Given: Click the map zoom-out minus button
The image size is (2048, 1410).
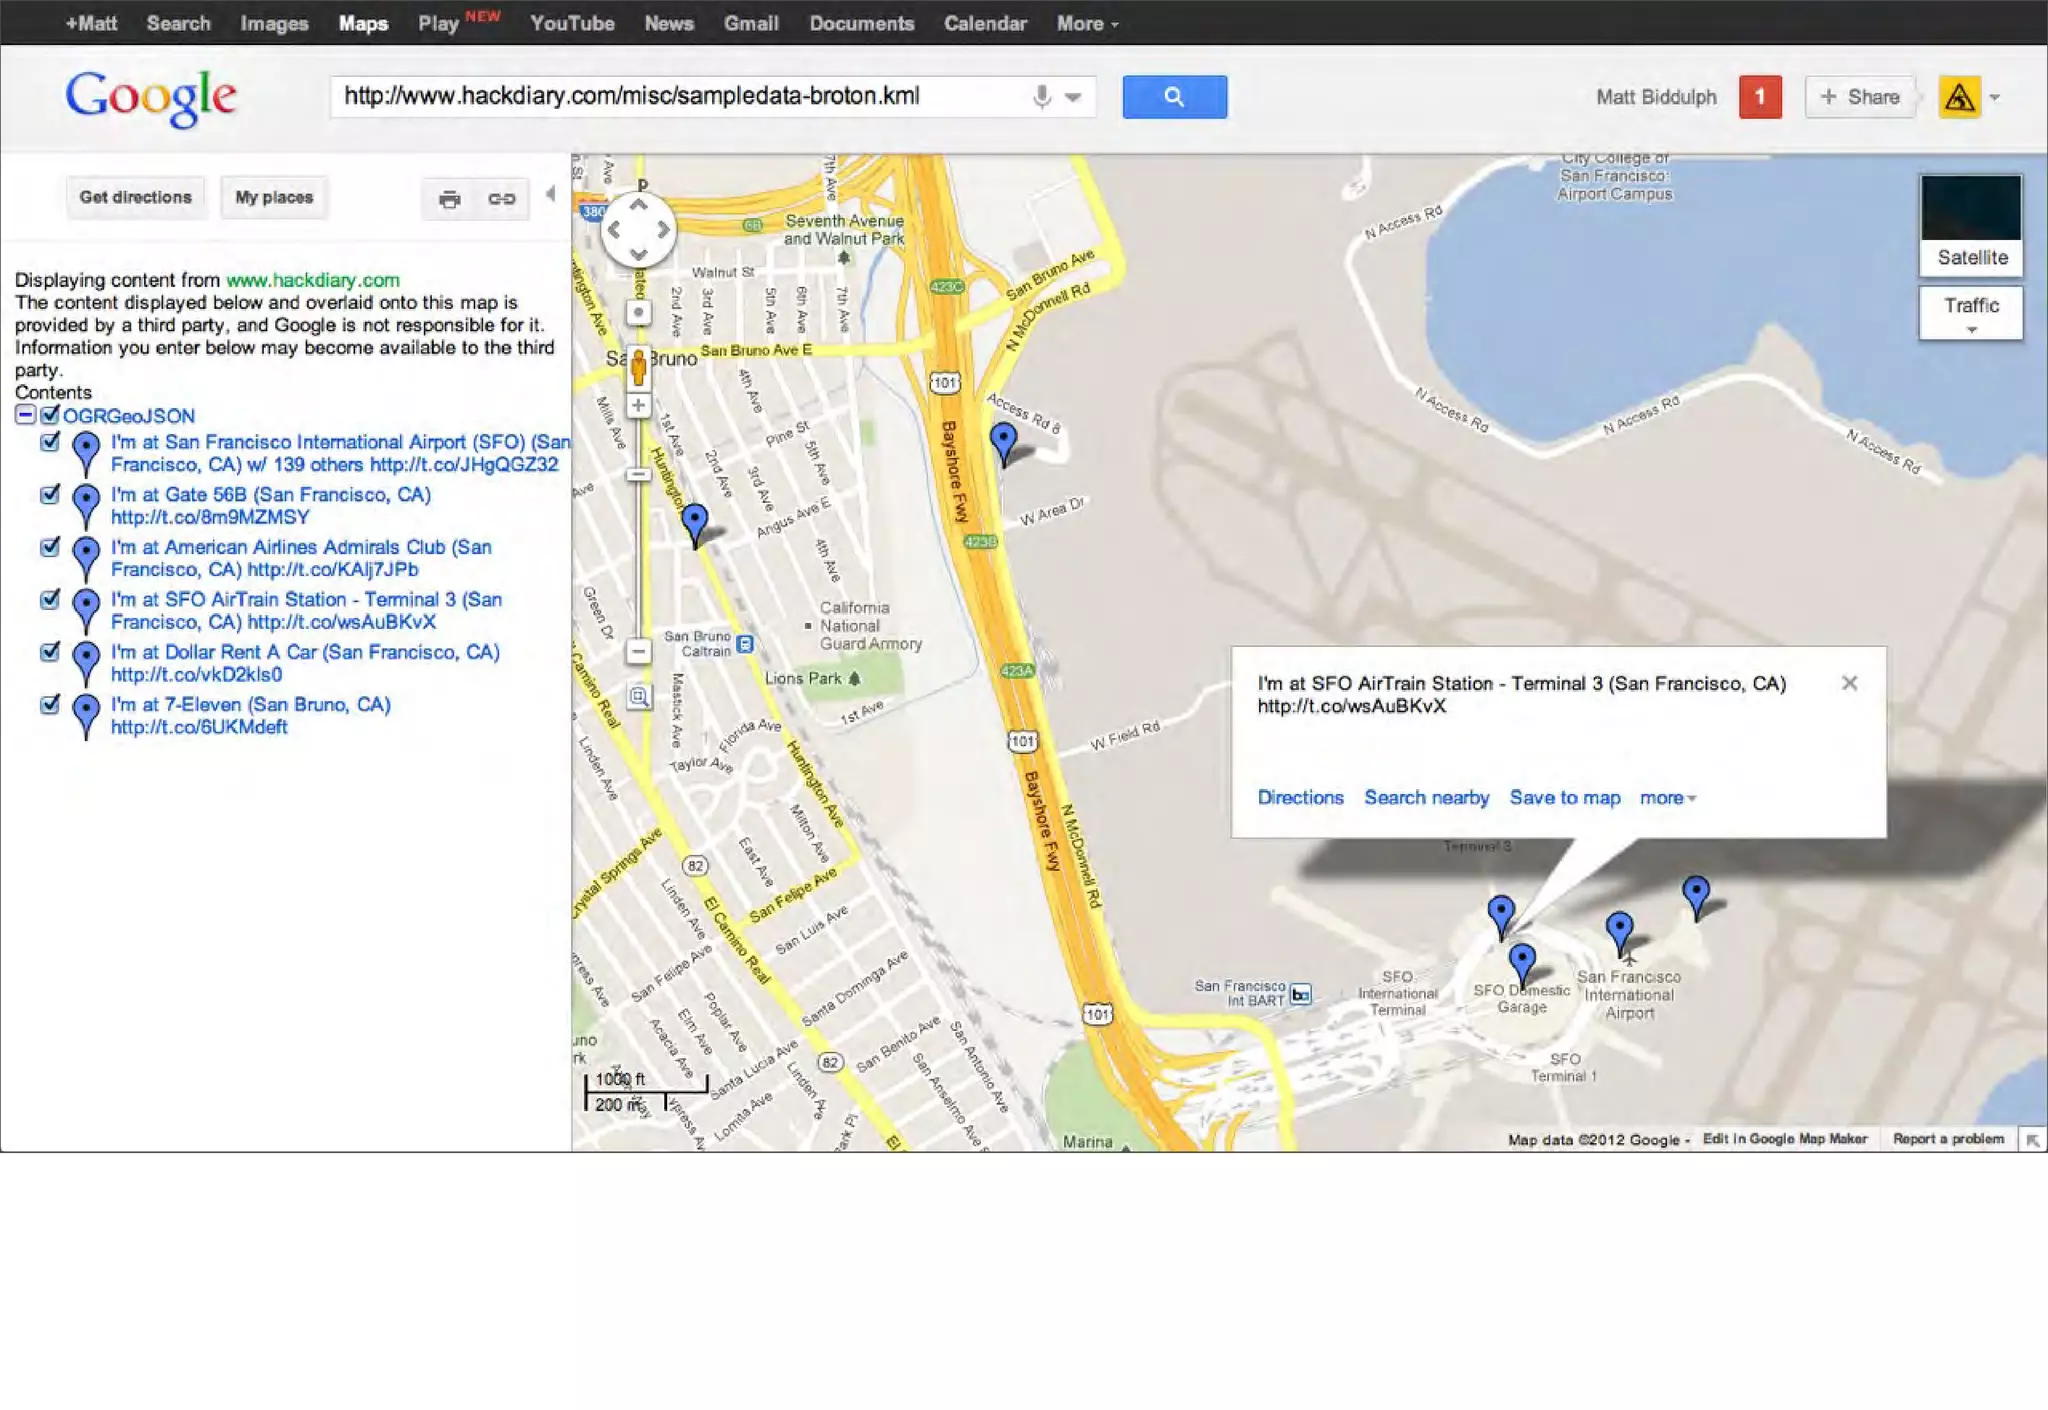Looking at the screenshot, I should (638, 652).
